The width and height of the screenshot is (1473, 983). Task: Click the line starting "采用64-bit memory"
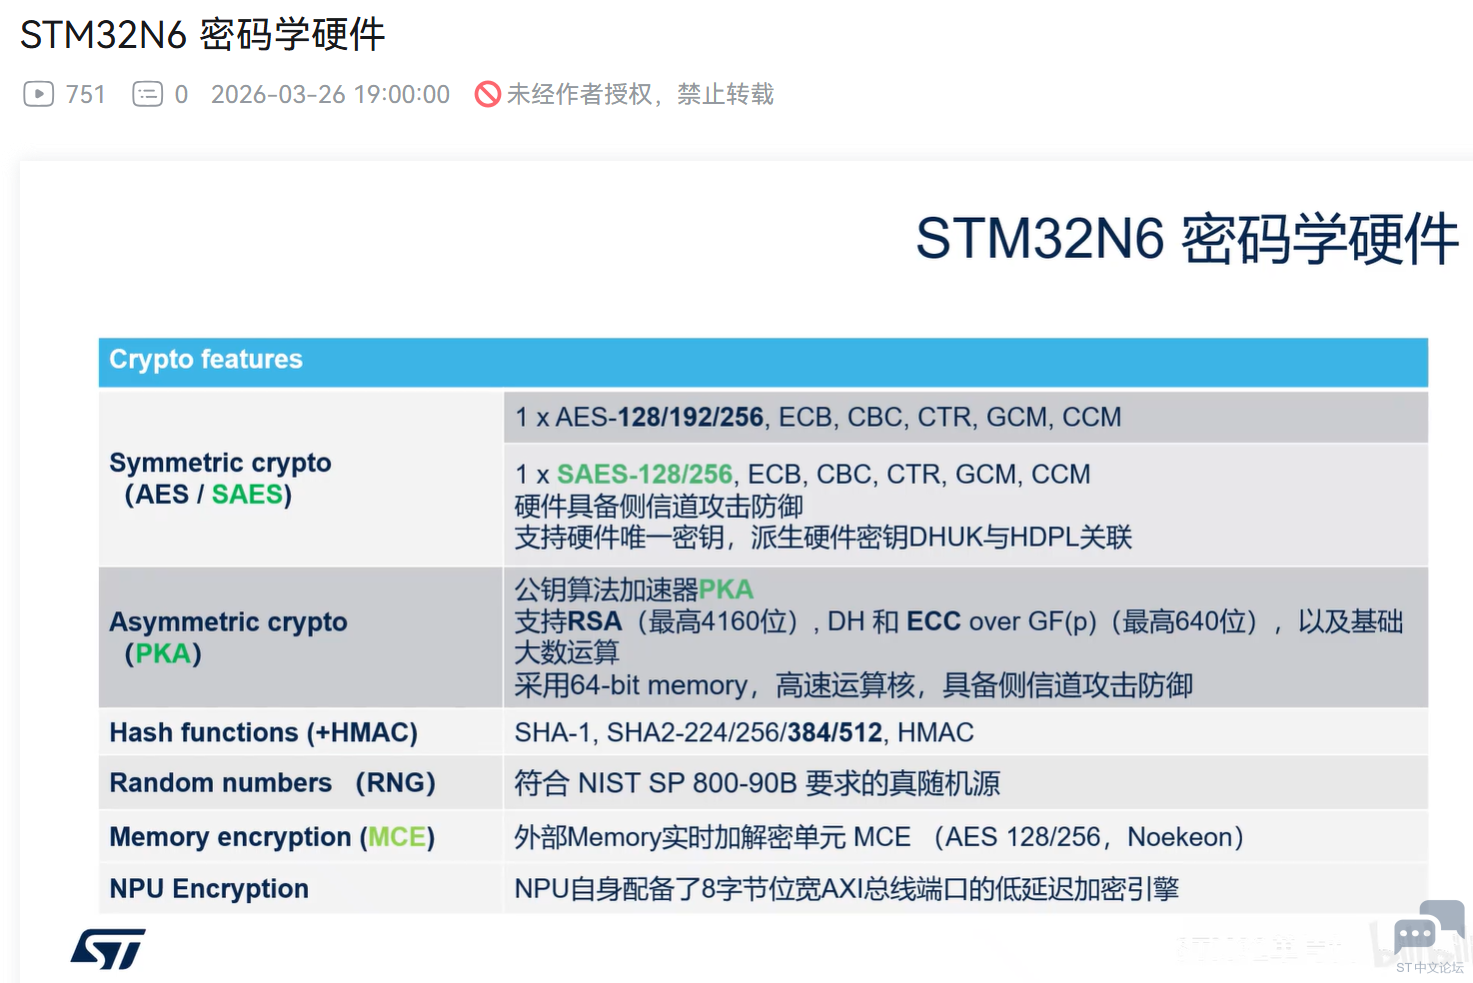[x=854, y=685]
